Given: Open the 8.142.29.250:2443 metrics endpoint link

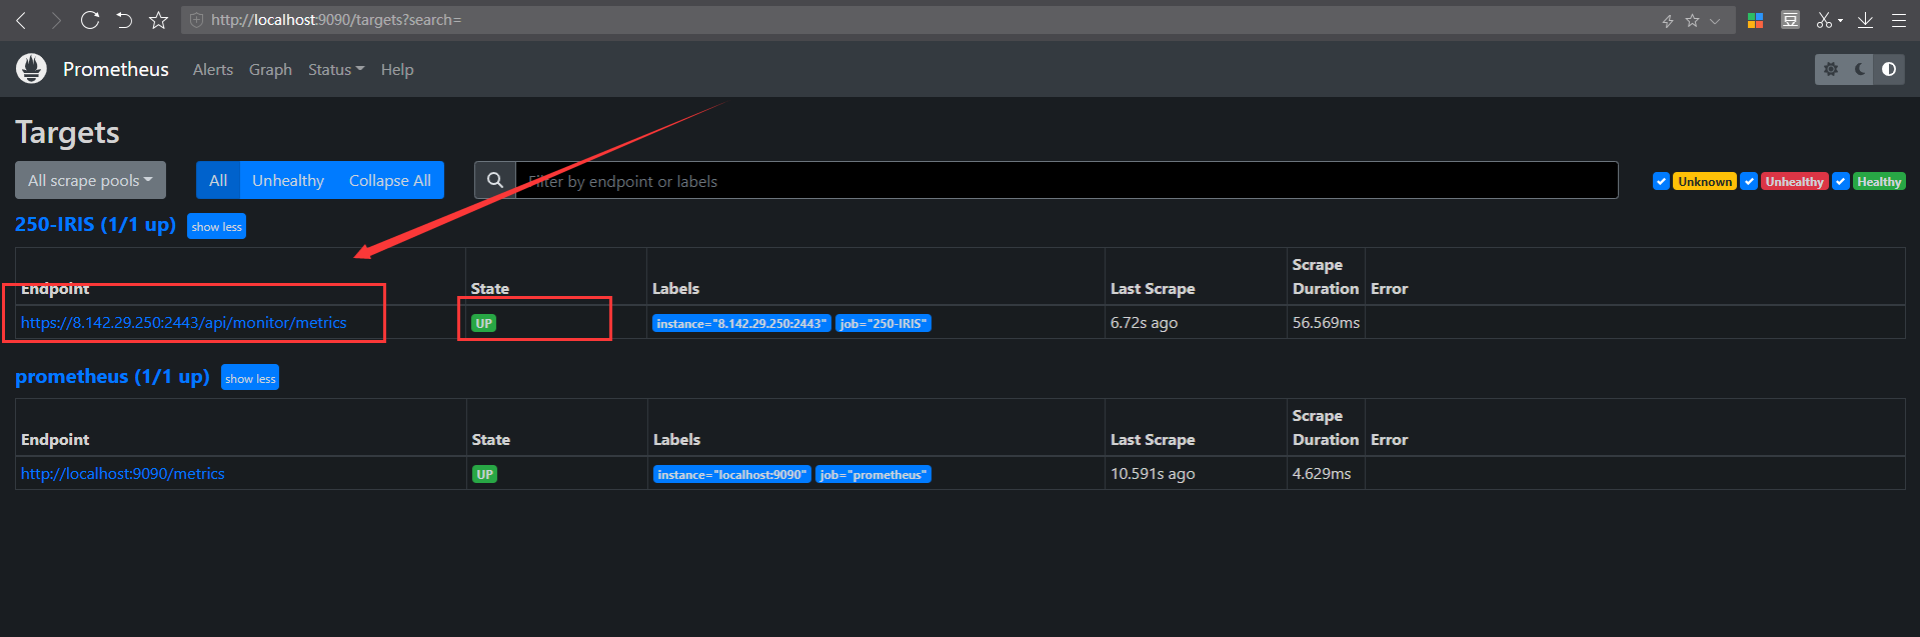Looking at the screenshot, I should point(184,322).
